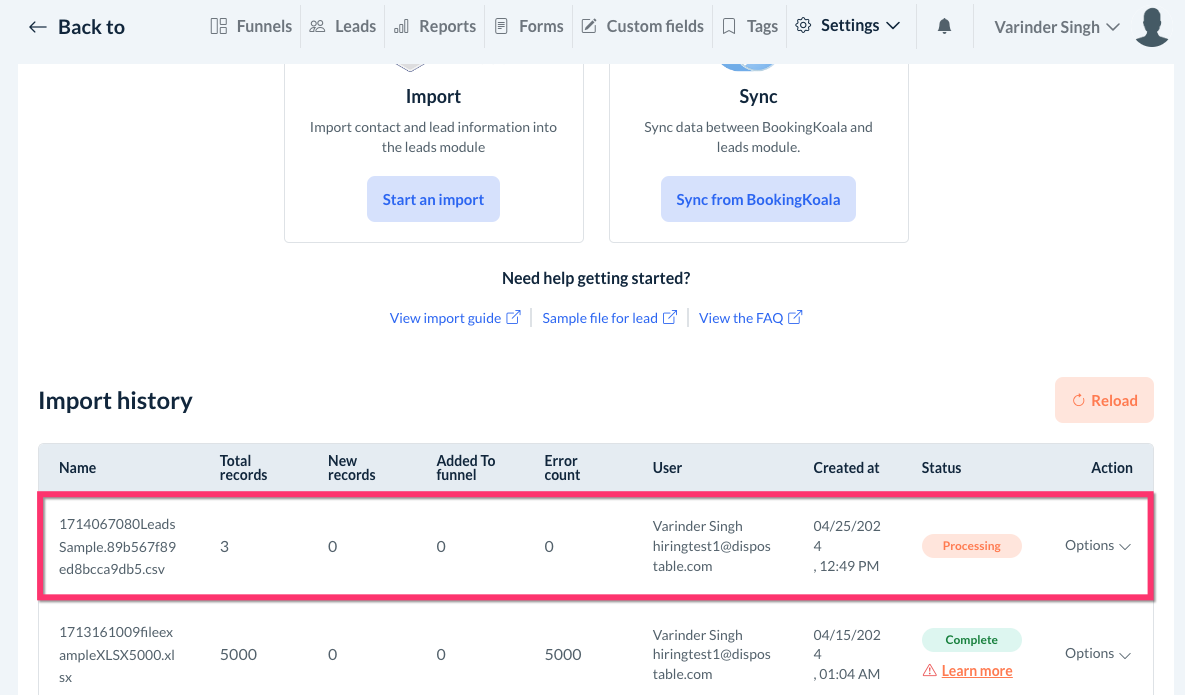Click the Learn more error link
The image size is (1185, 695).
[976, 671]
